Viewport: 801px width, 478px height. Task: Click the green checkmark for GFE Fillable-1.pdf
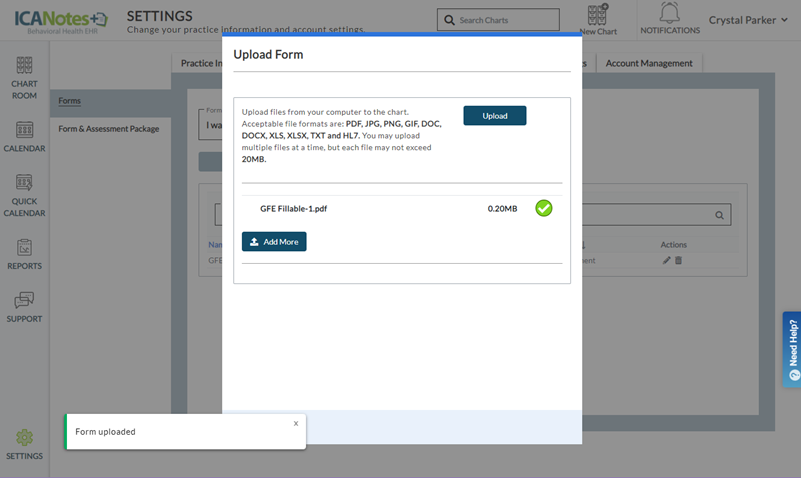pos(544,208)
